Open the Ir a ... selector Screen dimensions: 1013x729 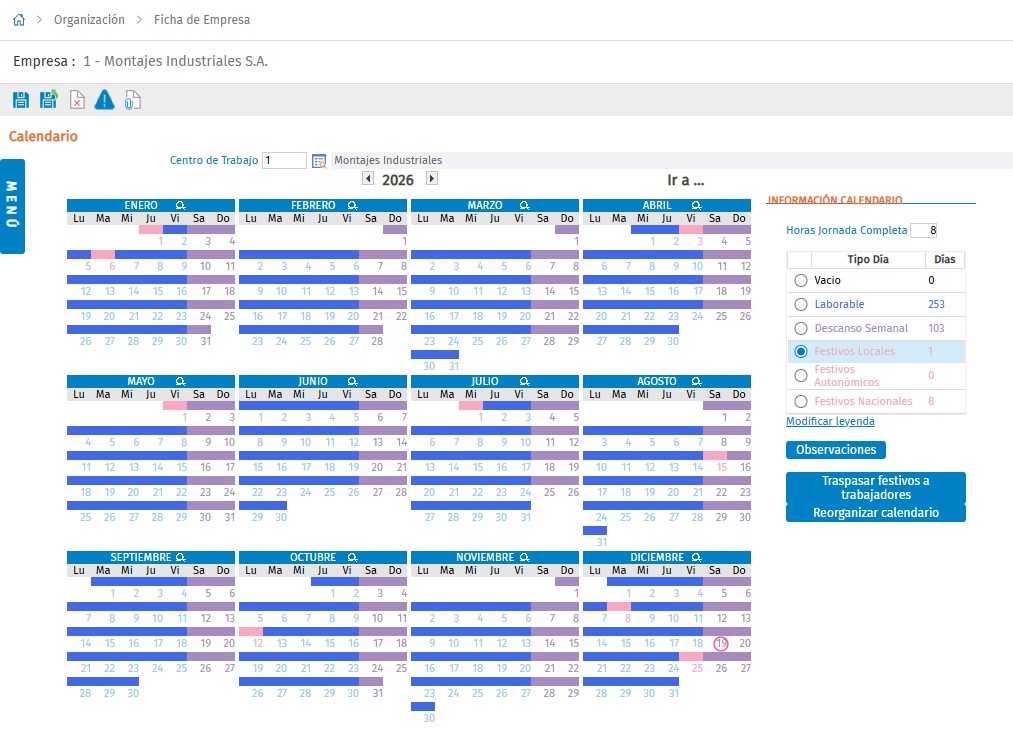pos(685,180)
